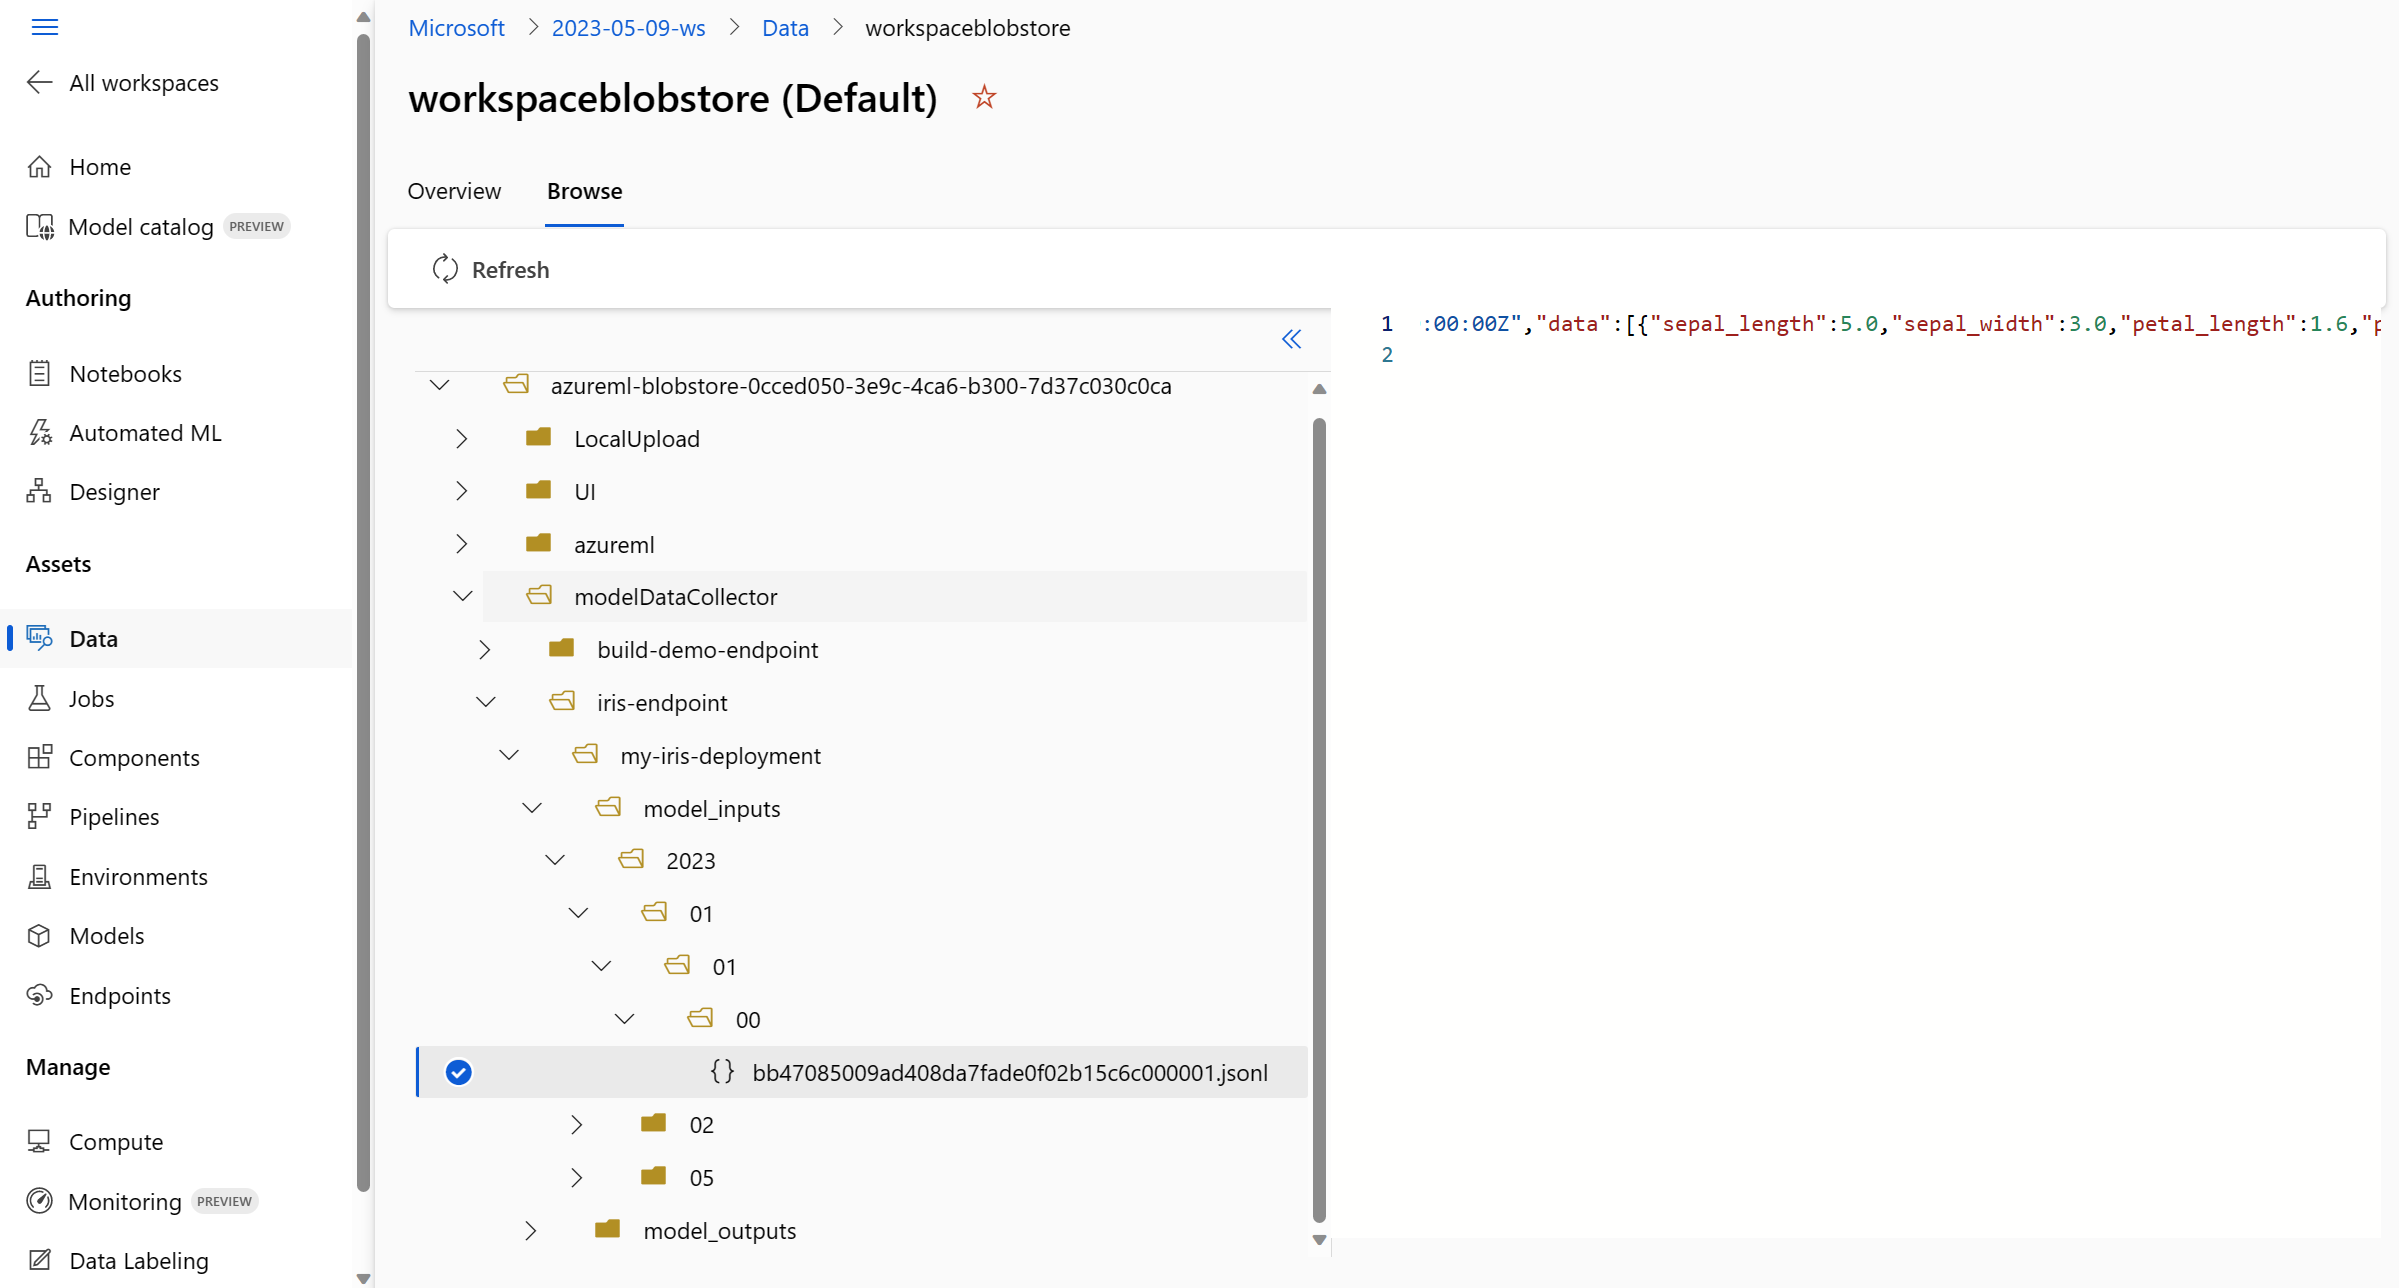Expand the model_outputs folder

pyautogui.click(x=531, y=1230)
